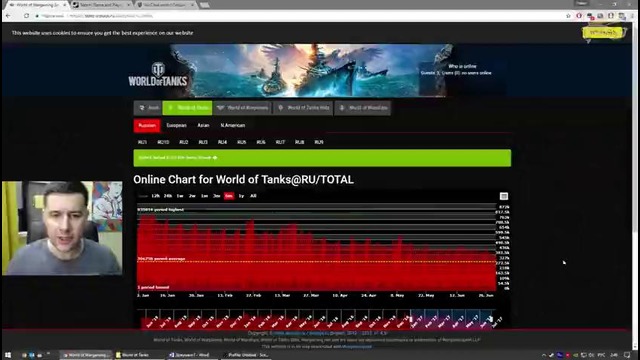Show the All time range
Screen dimensions: 640x360
tap(253, 196)
